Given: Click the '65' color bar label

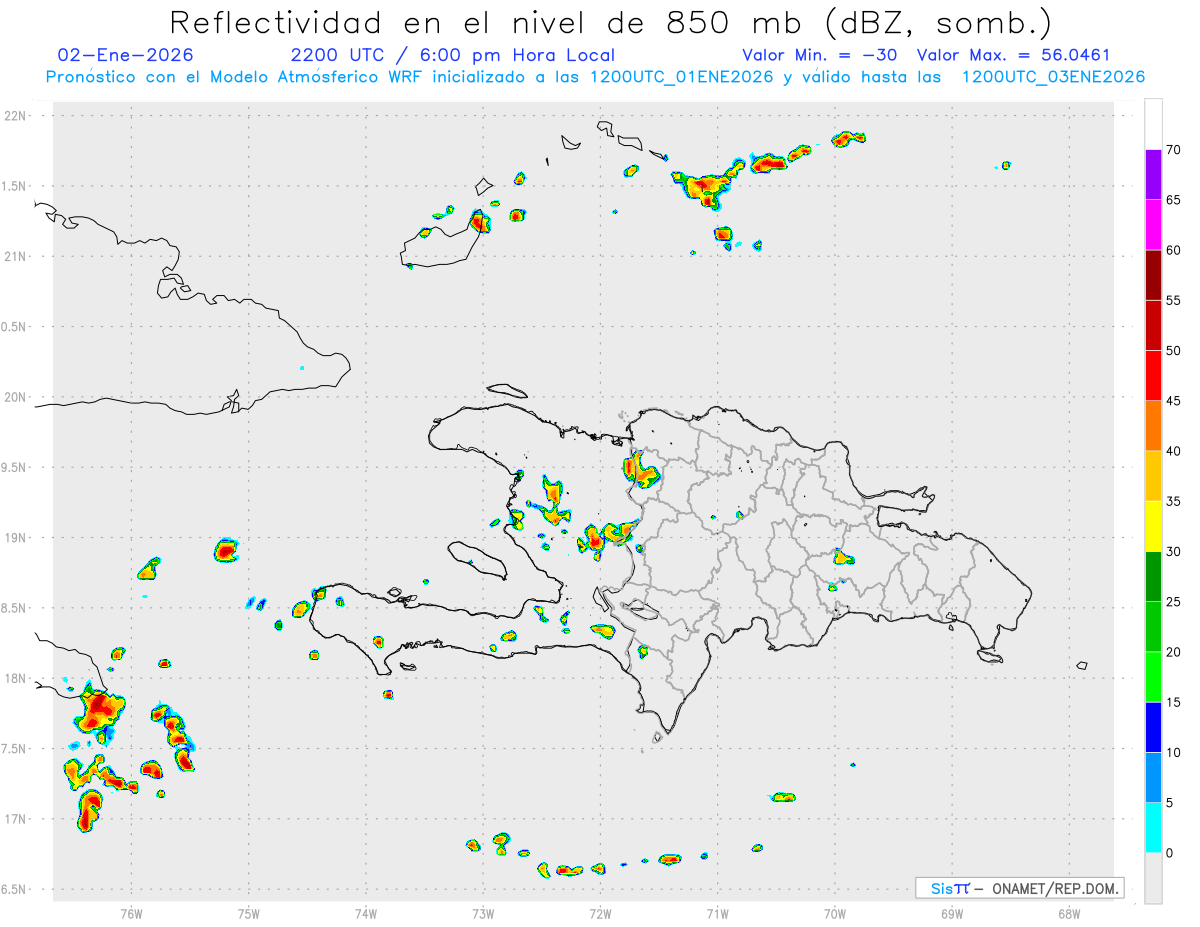Looking at the screenshot, I should (x=1174, y=200).
